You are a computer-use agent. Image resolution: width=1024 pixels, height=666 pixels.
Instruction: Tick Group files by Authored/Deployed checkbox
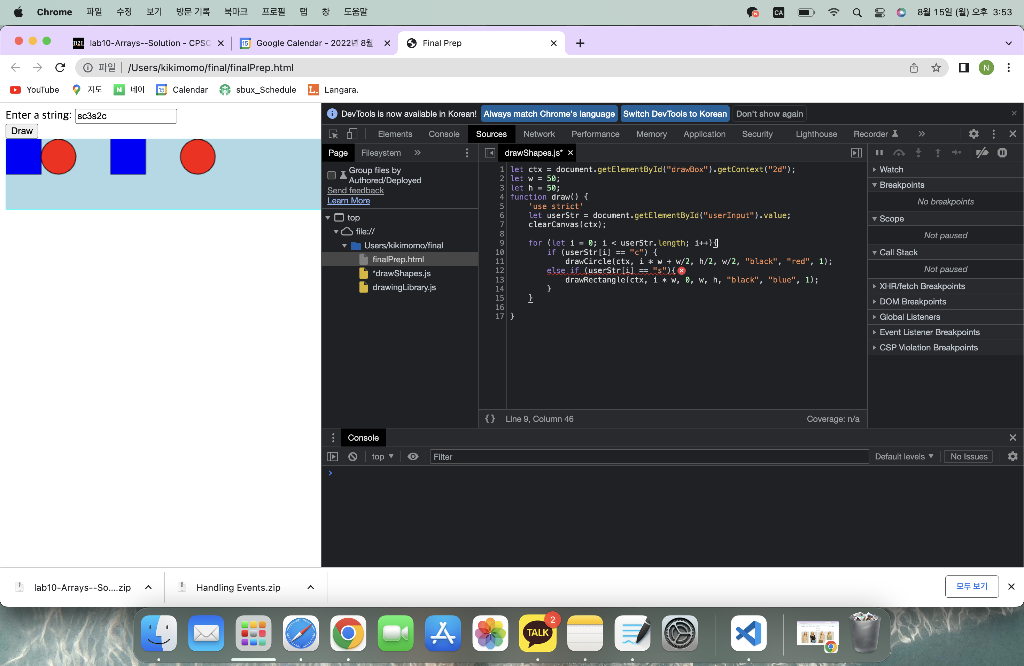tap(331, 175)
